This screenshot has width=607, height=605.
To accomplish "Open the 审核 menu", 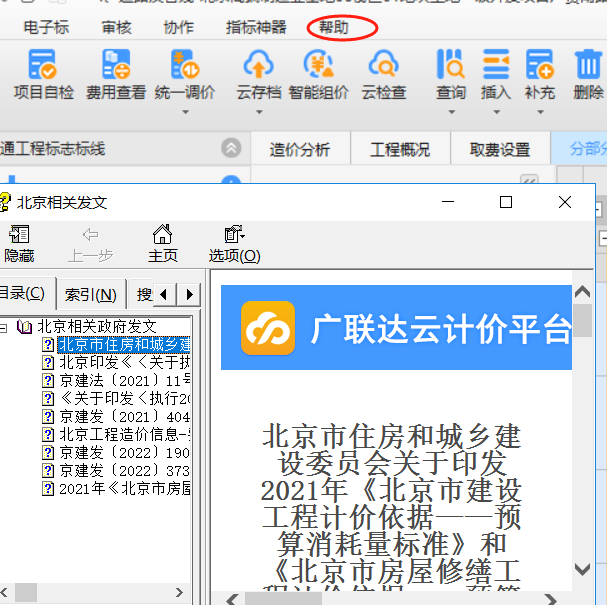I will tap(116, 27).
